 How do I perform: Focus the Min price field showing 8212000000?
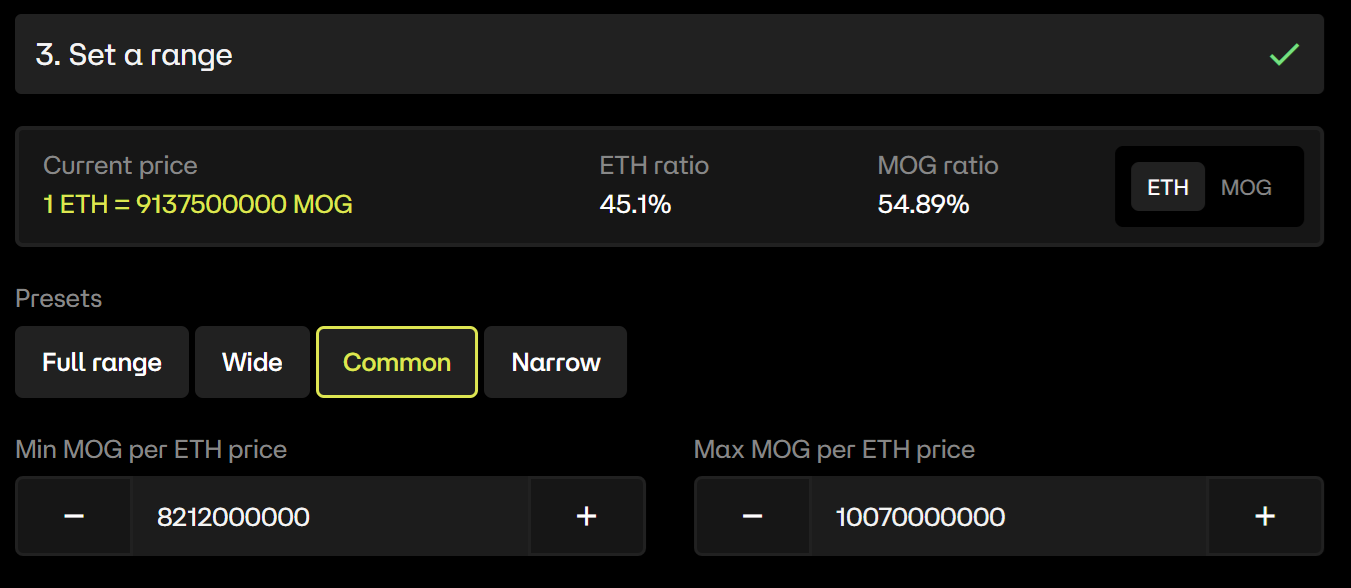tap(330, 516)
